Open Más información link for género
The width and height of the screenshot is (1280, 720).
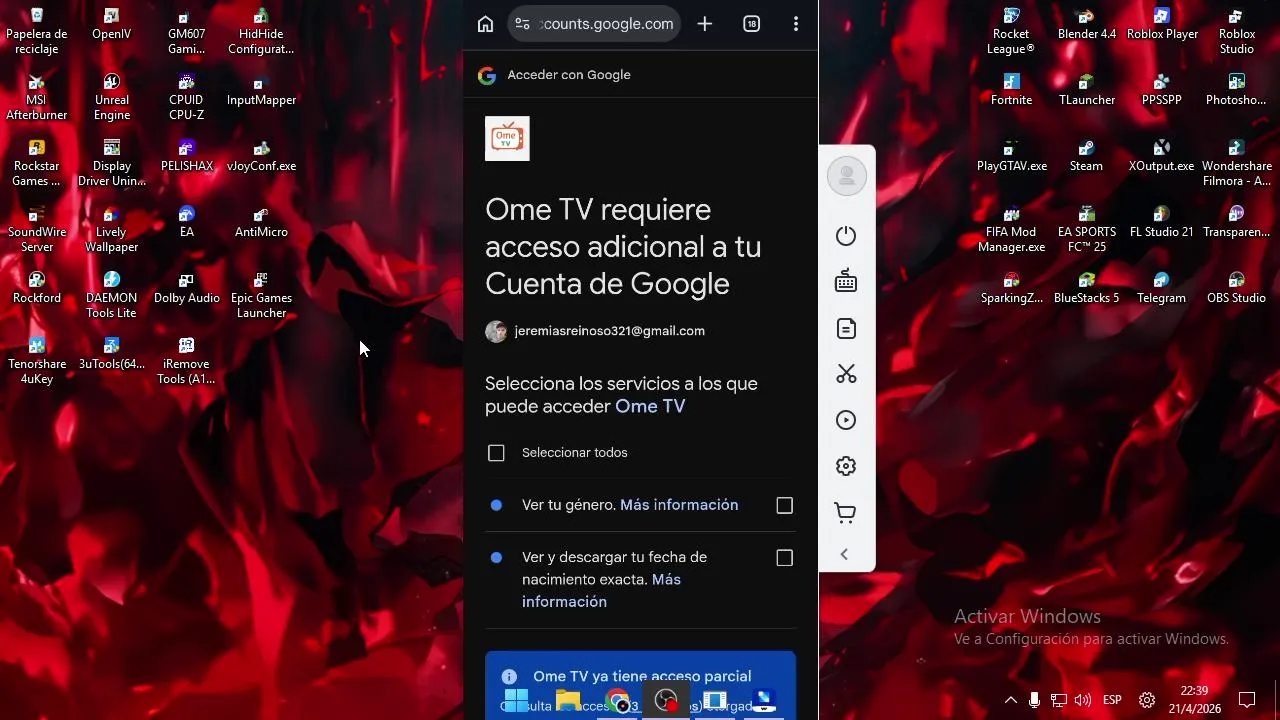(679, 505)
